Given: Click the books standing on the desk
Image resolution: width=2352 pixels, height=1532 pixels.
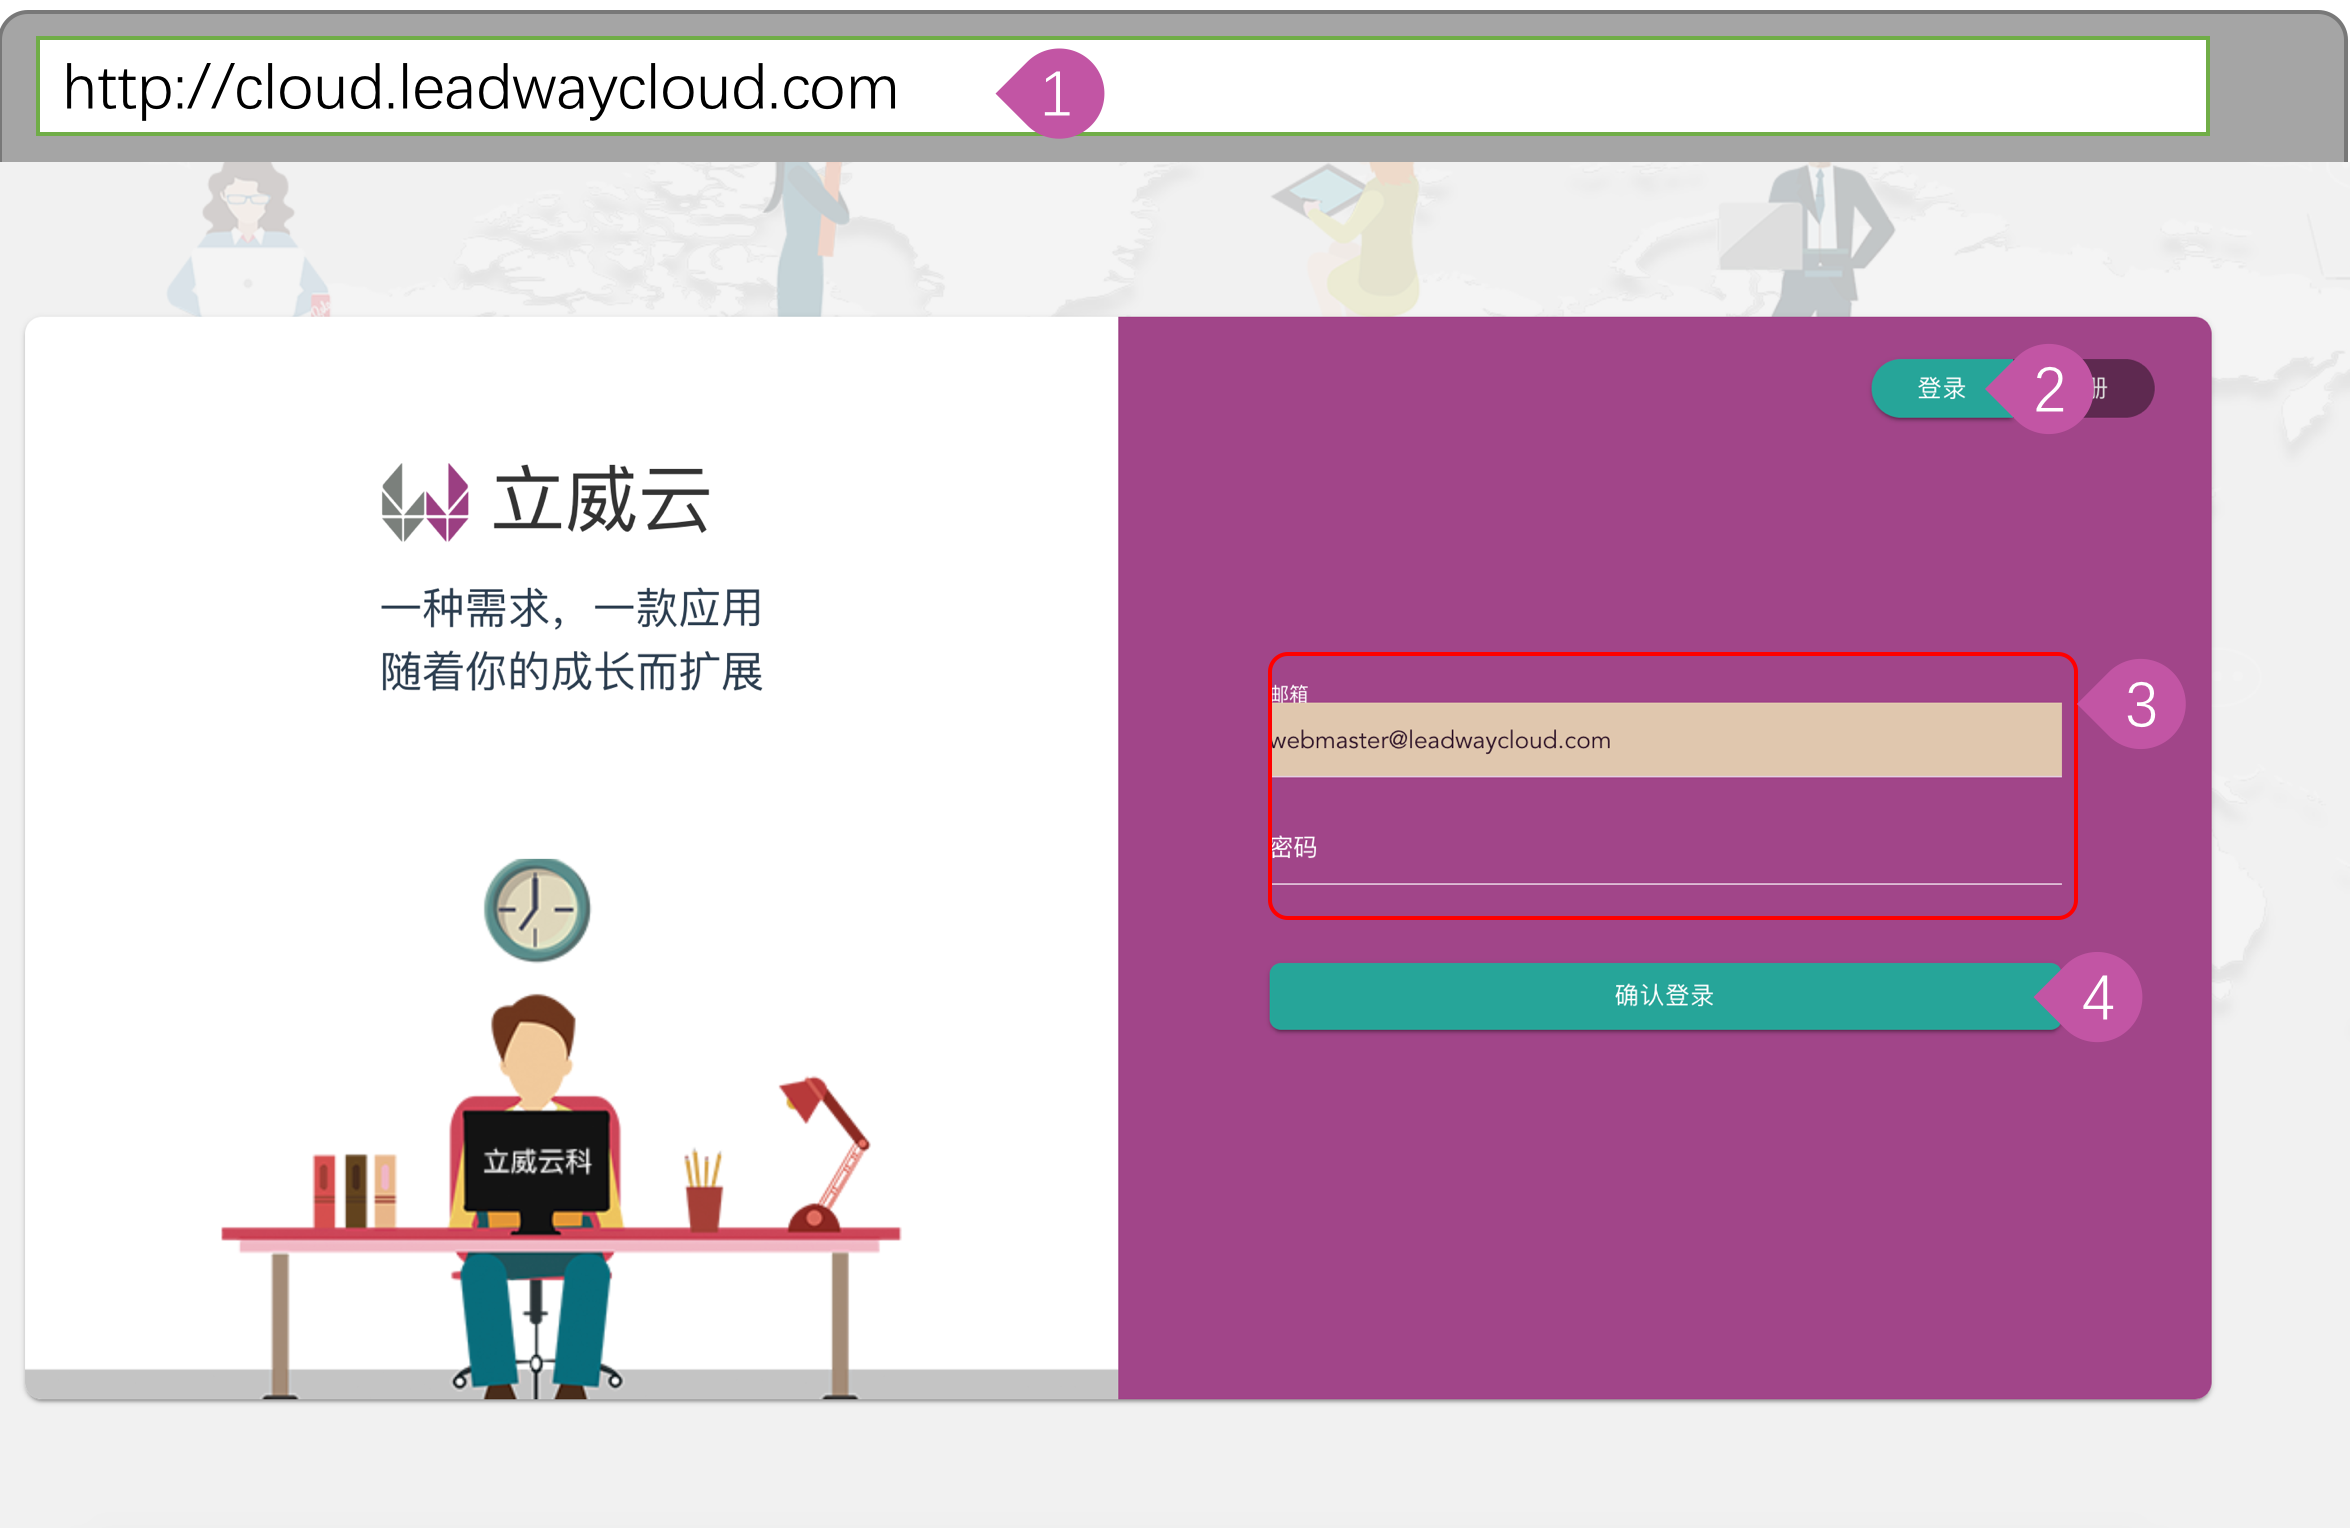Looking at the screenshot, I should click(355, 1190).
